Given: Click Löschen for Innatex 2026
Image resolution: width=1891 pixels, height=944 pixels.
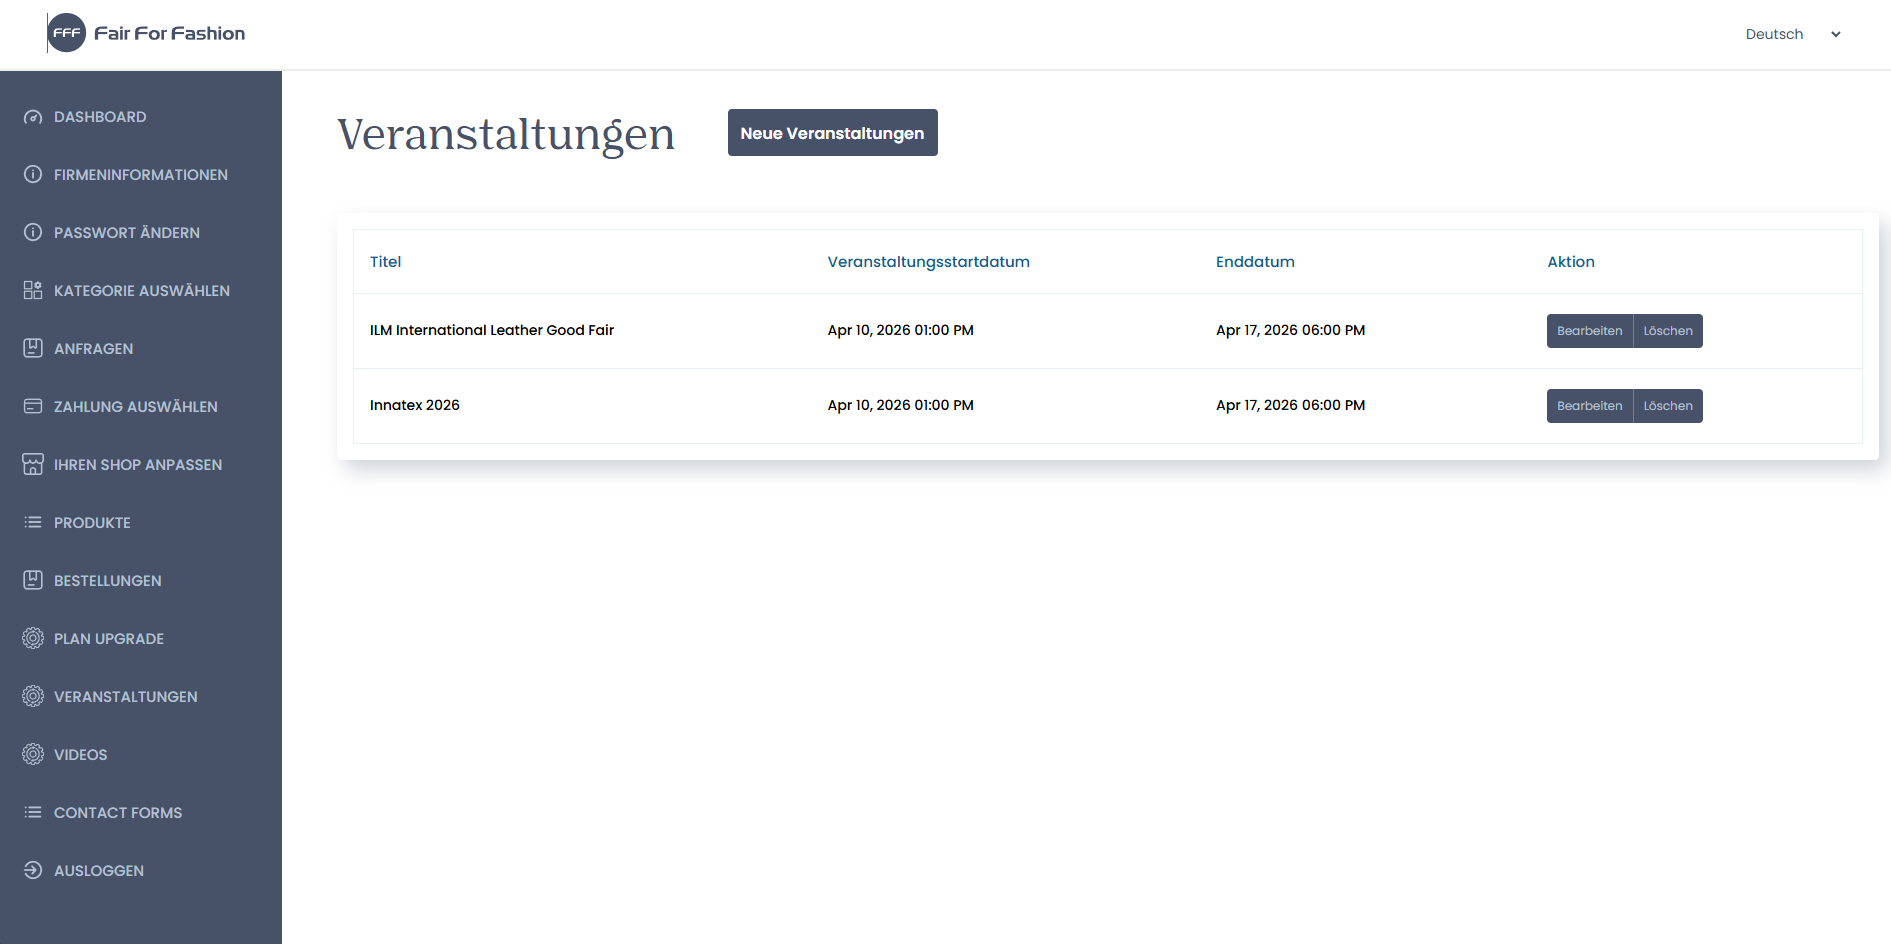Looking at the screenshot, I should coord(1668,406).
